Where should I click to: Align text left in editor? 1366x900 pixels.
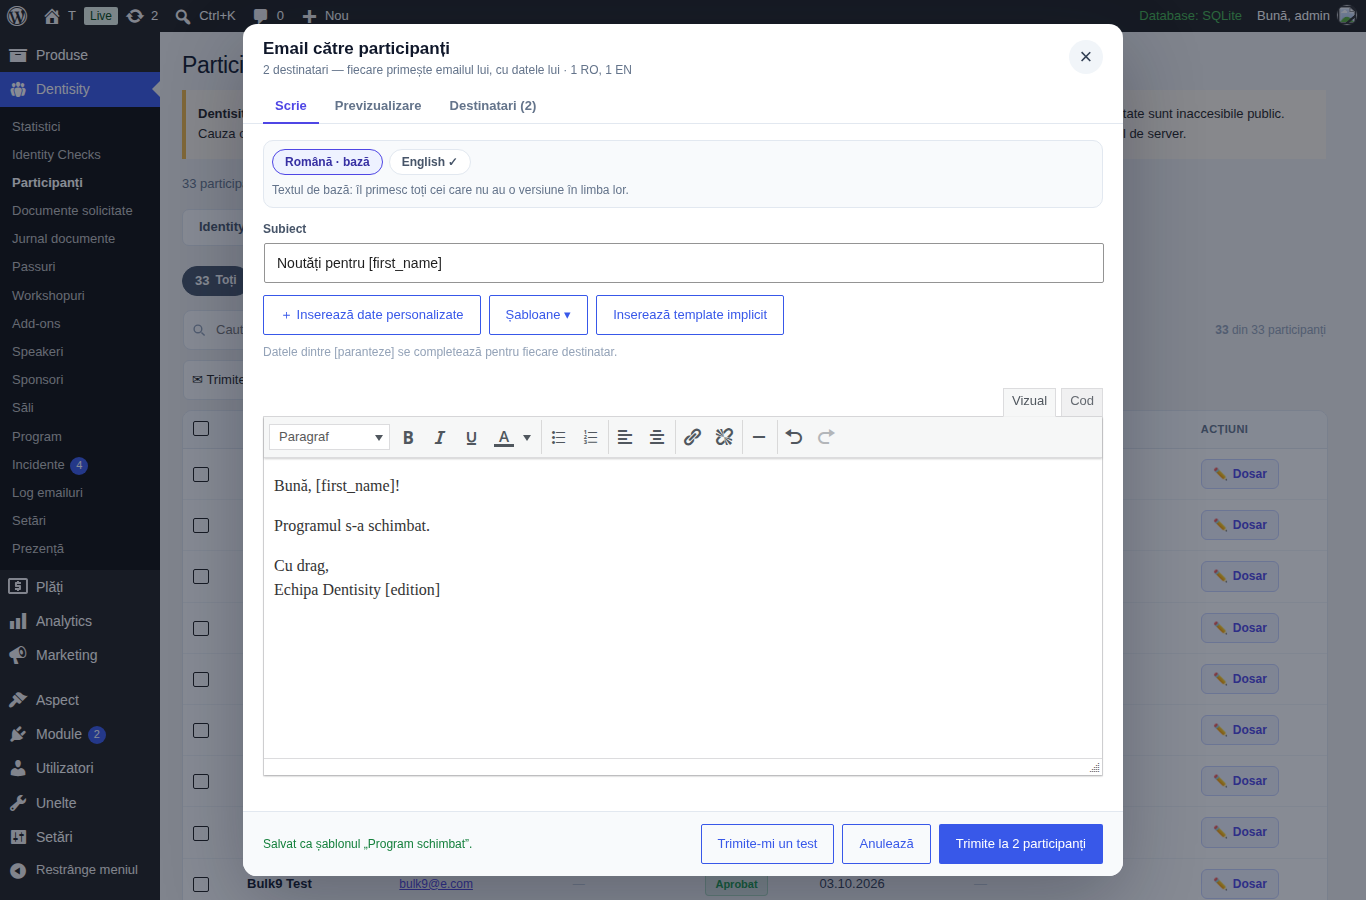[x=625, y=437]
